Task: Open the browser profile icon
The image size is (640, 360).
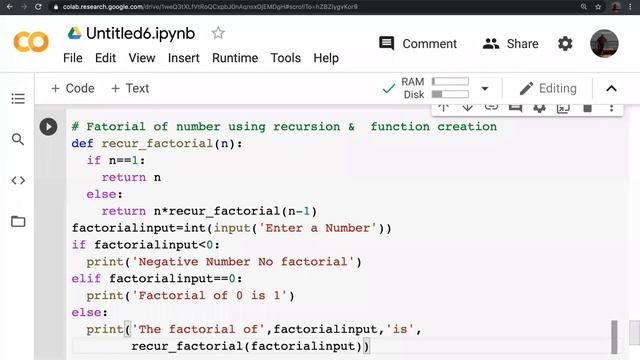Action: [x=616, y=7]
